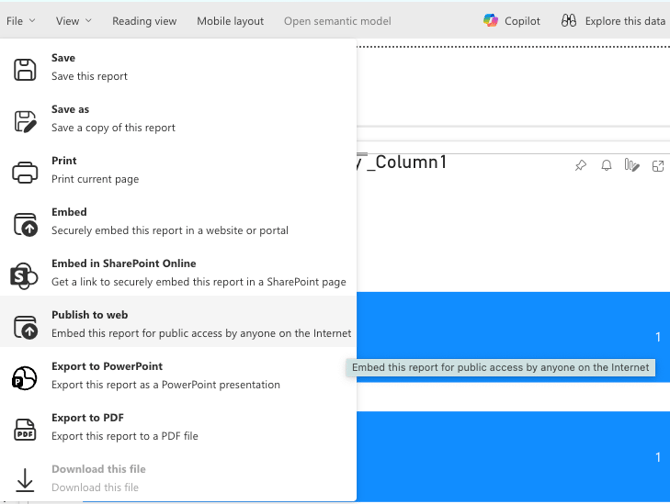Image resolution: width=670 pixels, height=504 pixels.
Task: Click Explore this data
Action: tap(613, 21)
